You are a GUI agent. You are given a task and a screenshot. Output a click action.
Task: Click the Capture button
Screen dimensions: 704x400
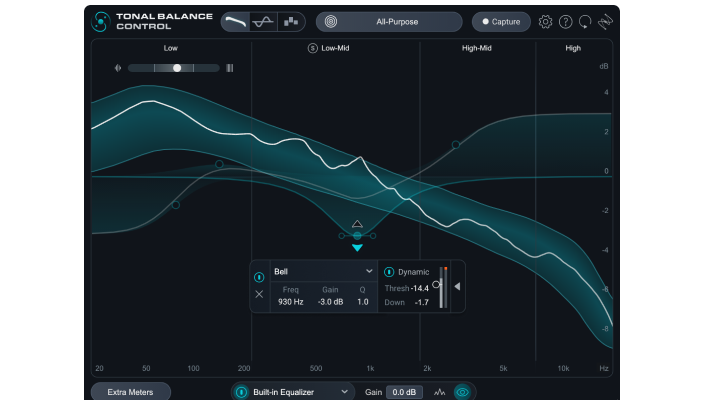[x=503, y=21]
